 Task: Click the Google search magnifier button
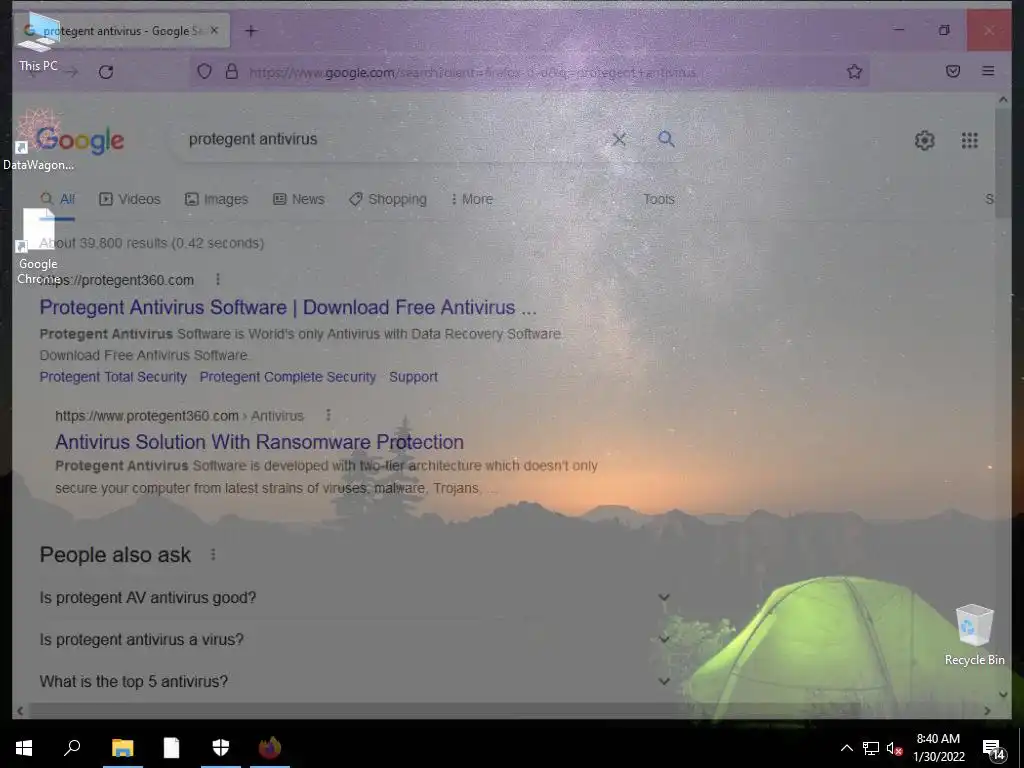pos(666,138)
